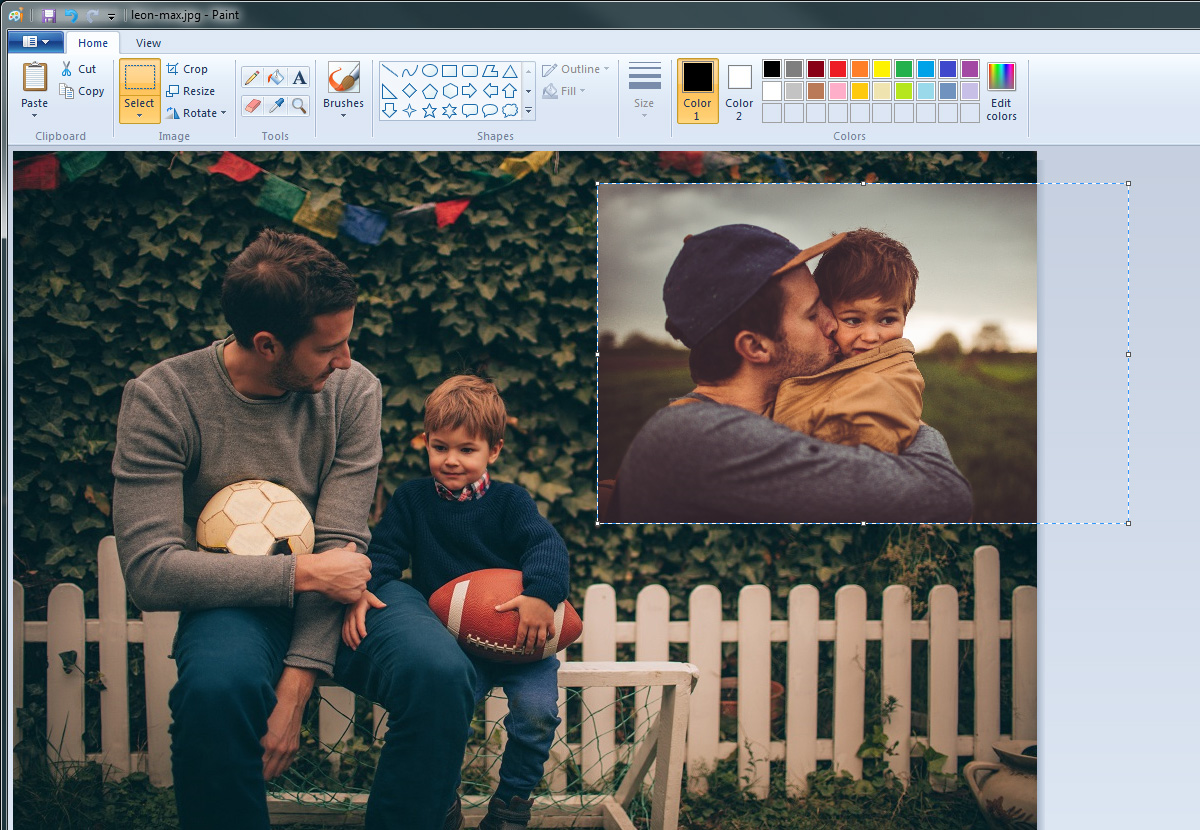Choose the Hexagon shape

pyautogui.click(x=450, y=91)
